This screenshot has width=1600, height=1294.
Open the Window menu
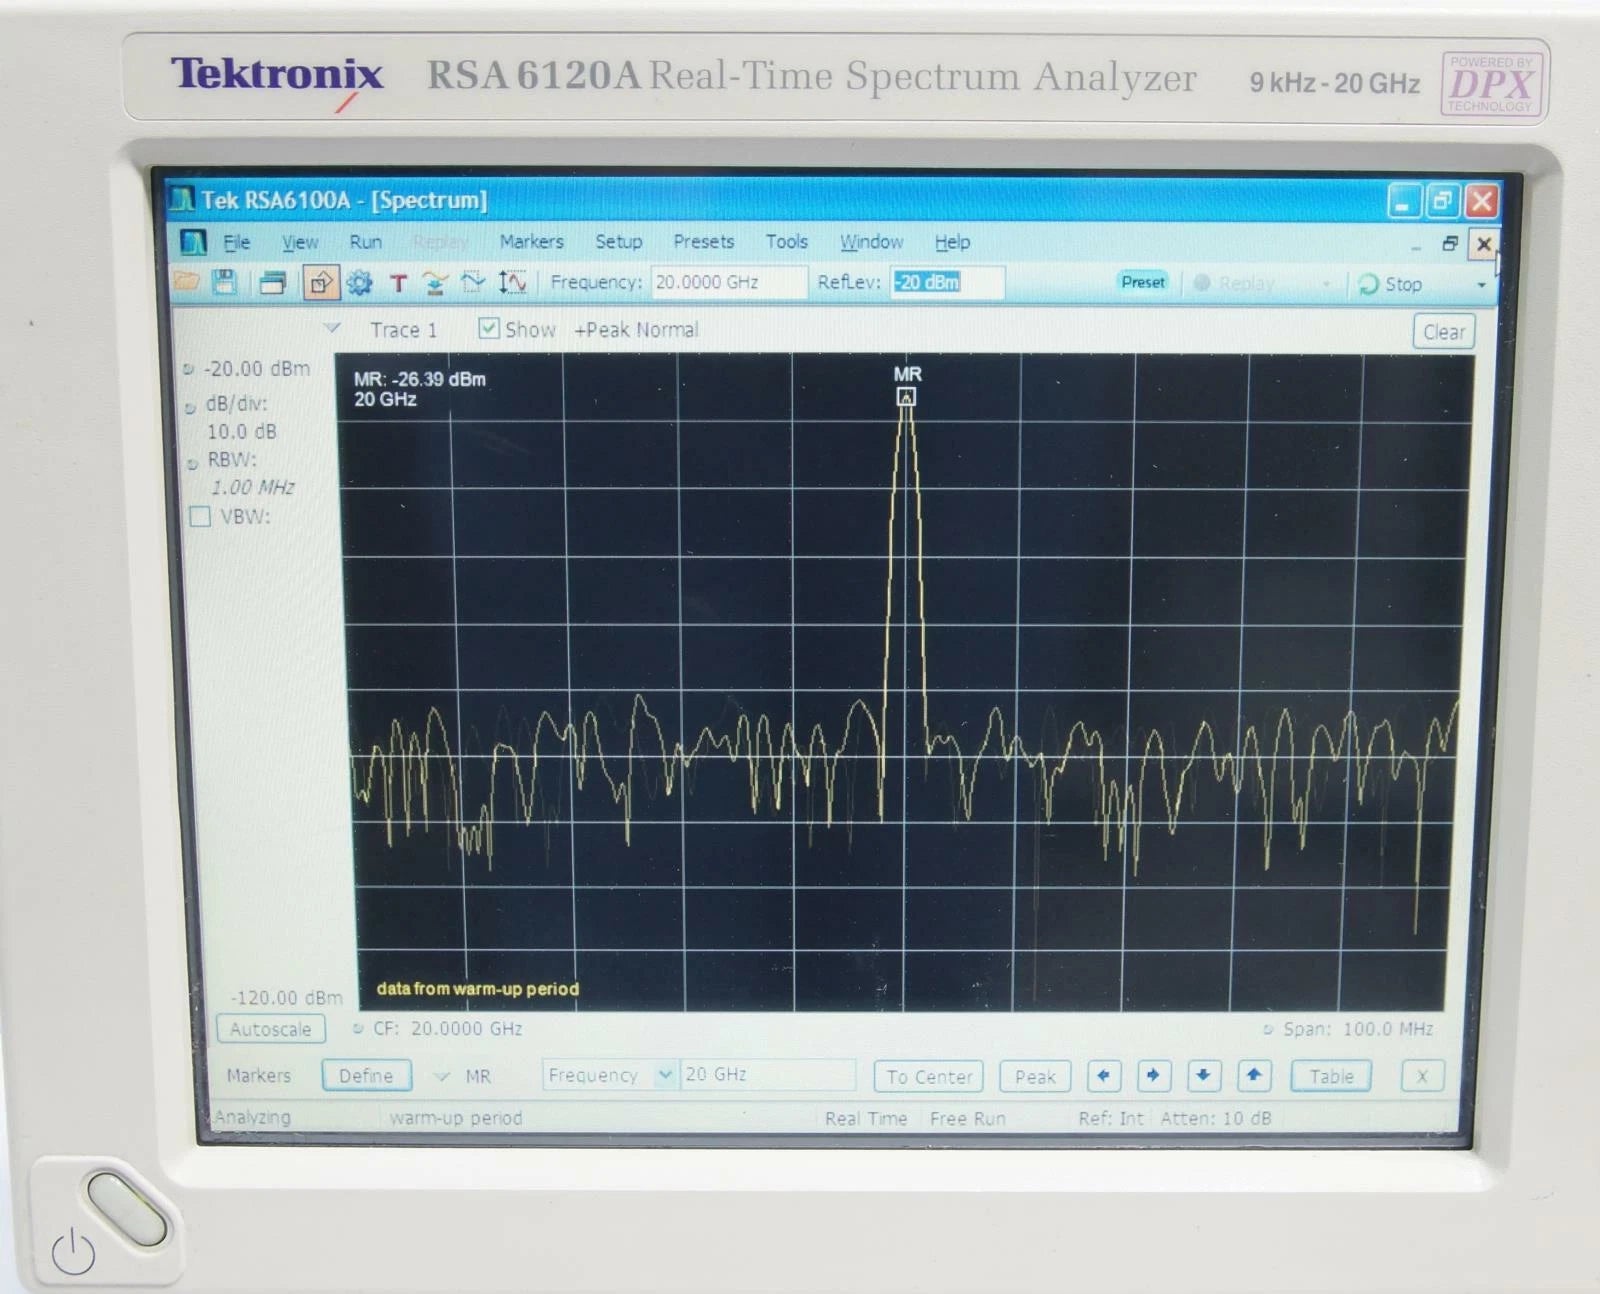pos(871,241)
